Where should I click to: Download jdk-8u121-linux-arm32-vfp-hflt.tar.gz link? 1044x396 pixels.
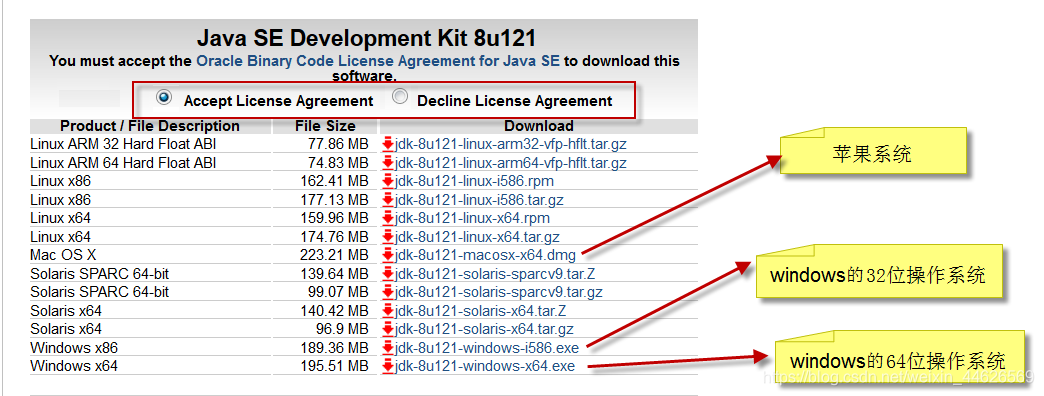pos(511,144)
